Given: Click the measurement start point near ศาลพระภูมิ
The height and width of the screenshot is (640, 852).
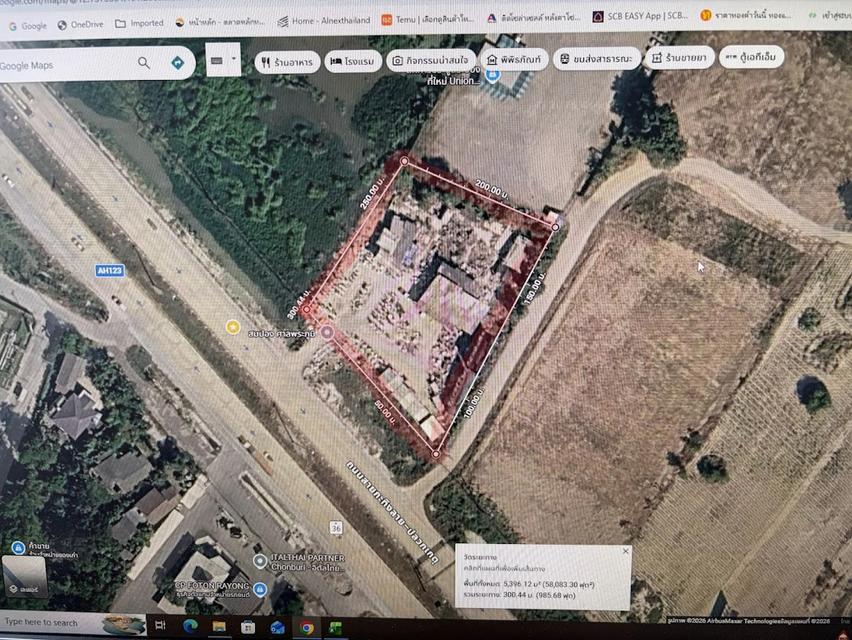Looking at the screenshot, I should coord(327,332).
